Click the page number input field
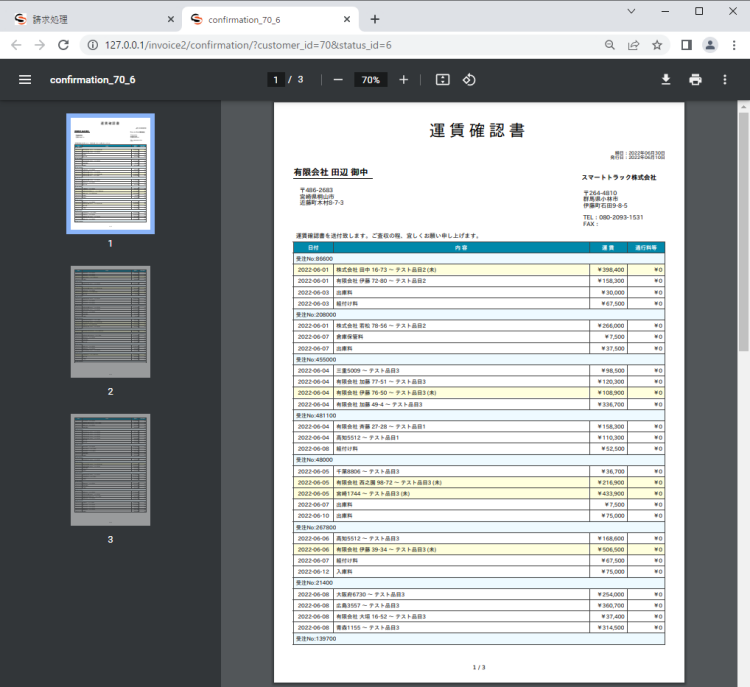 [x=275, y=80]
